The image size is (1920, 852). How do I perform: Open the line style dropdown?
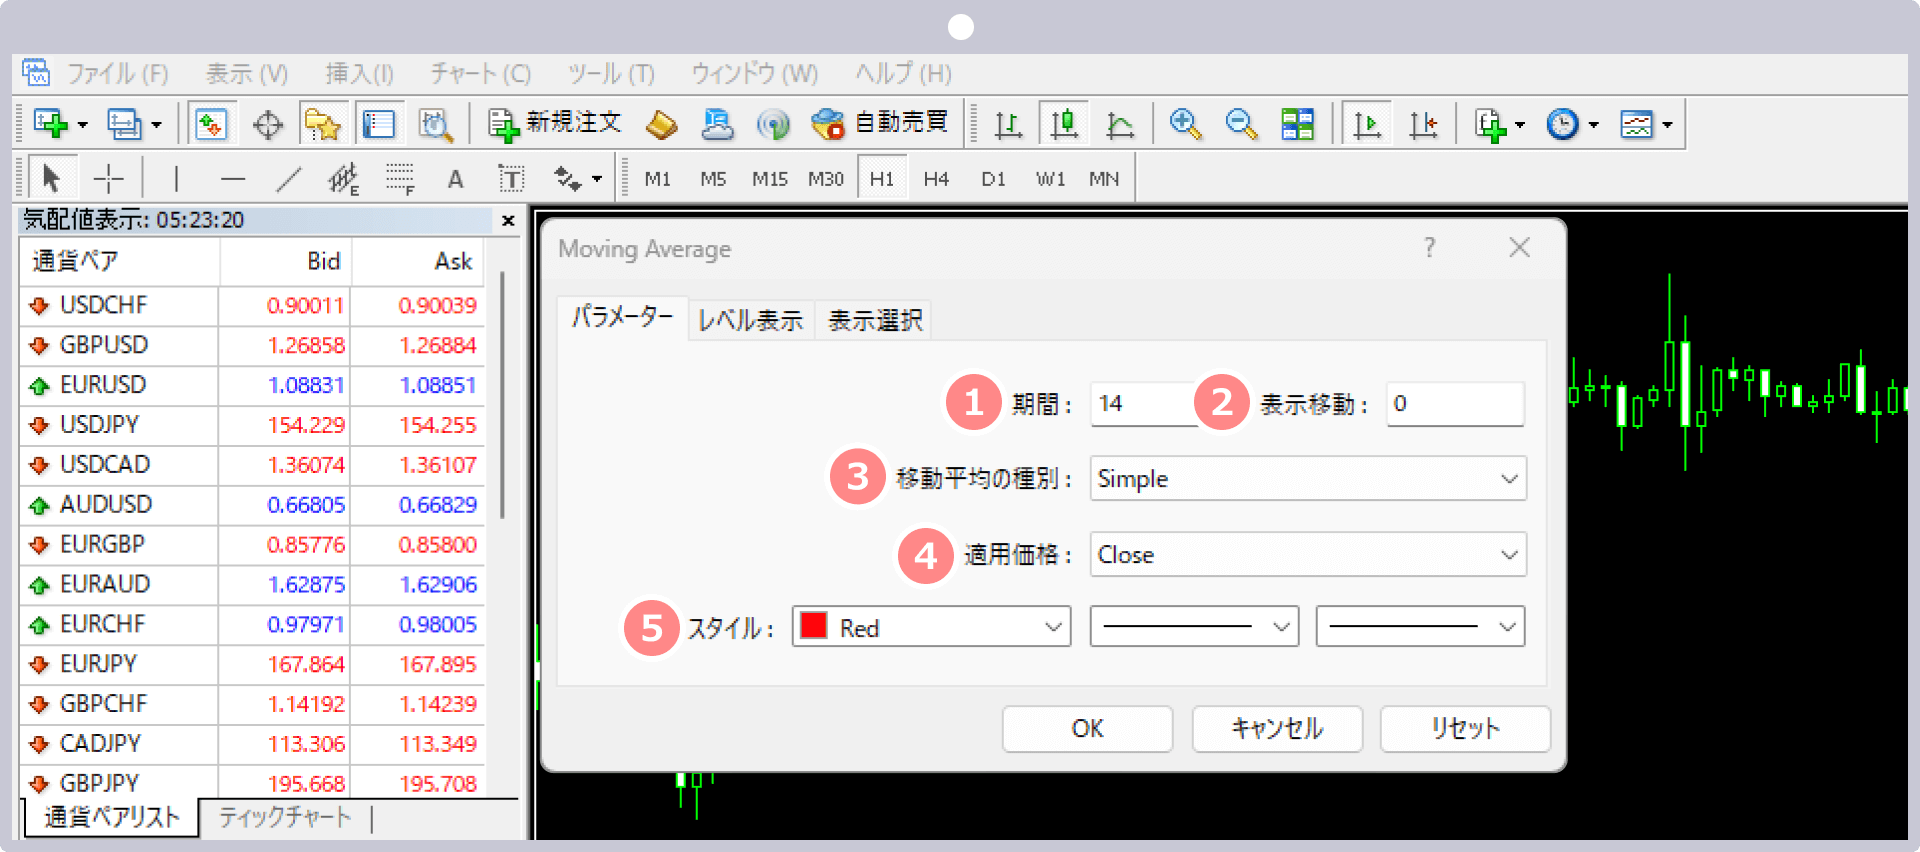point(1194,627)
